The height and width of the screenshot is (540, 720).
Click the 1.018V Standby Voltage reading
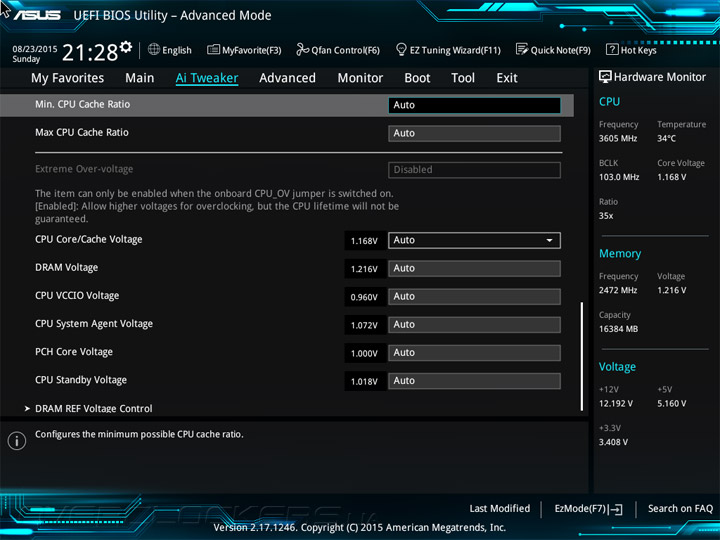point(364,382)
